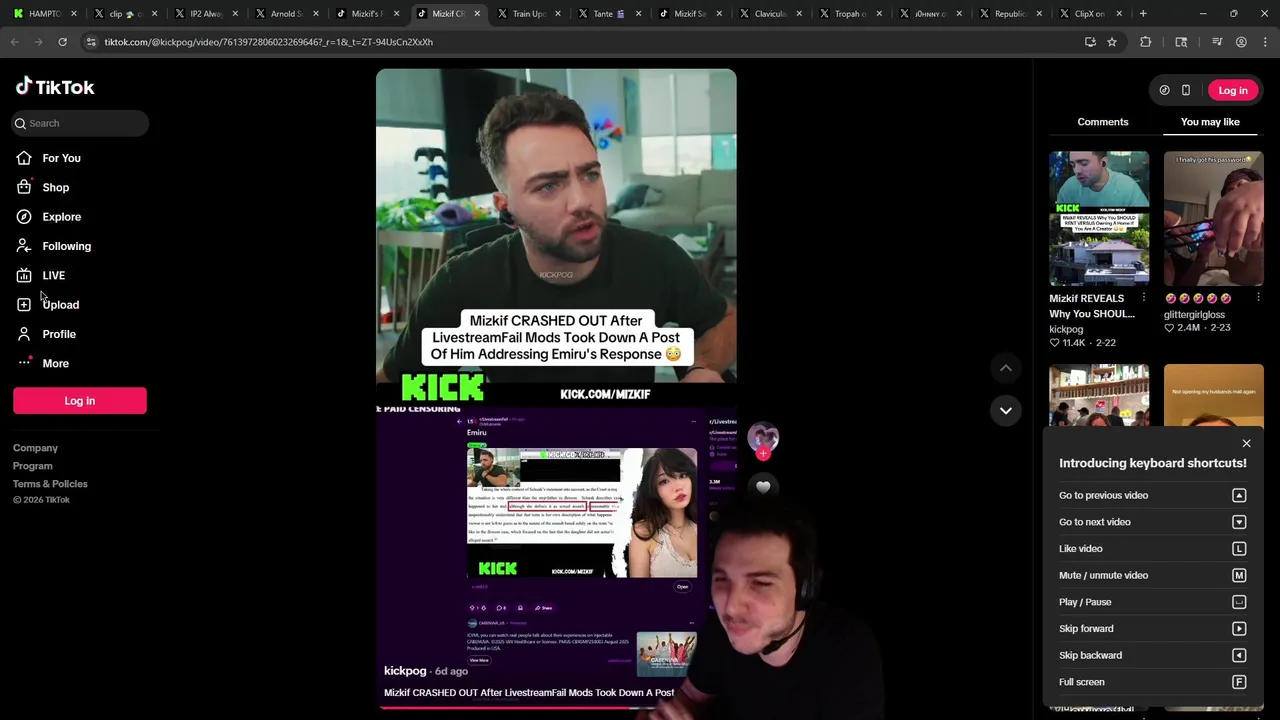Open the Chrome three-dot menu
Viewport: 1280px width, 720px height.
[x=1265, y=42]
